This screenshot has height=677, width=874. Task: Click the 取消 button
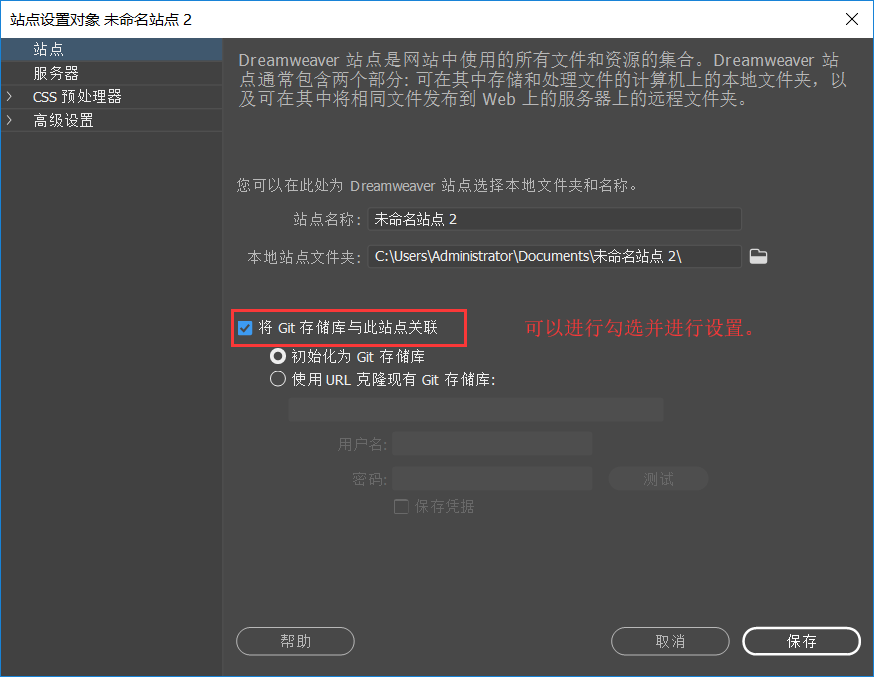pyautogui.click(x=670, y=641)
